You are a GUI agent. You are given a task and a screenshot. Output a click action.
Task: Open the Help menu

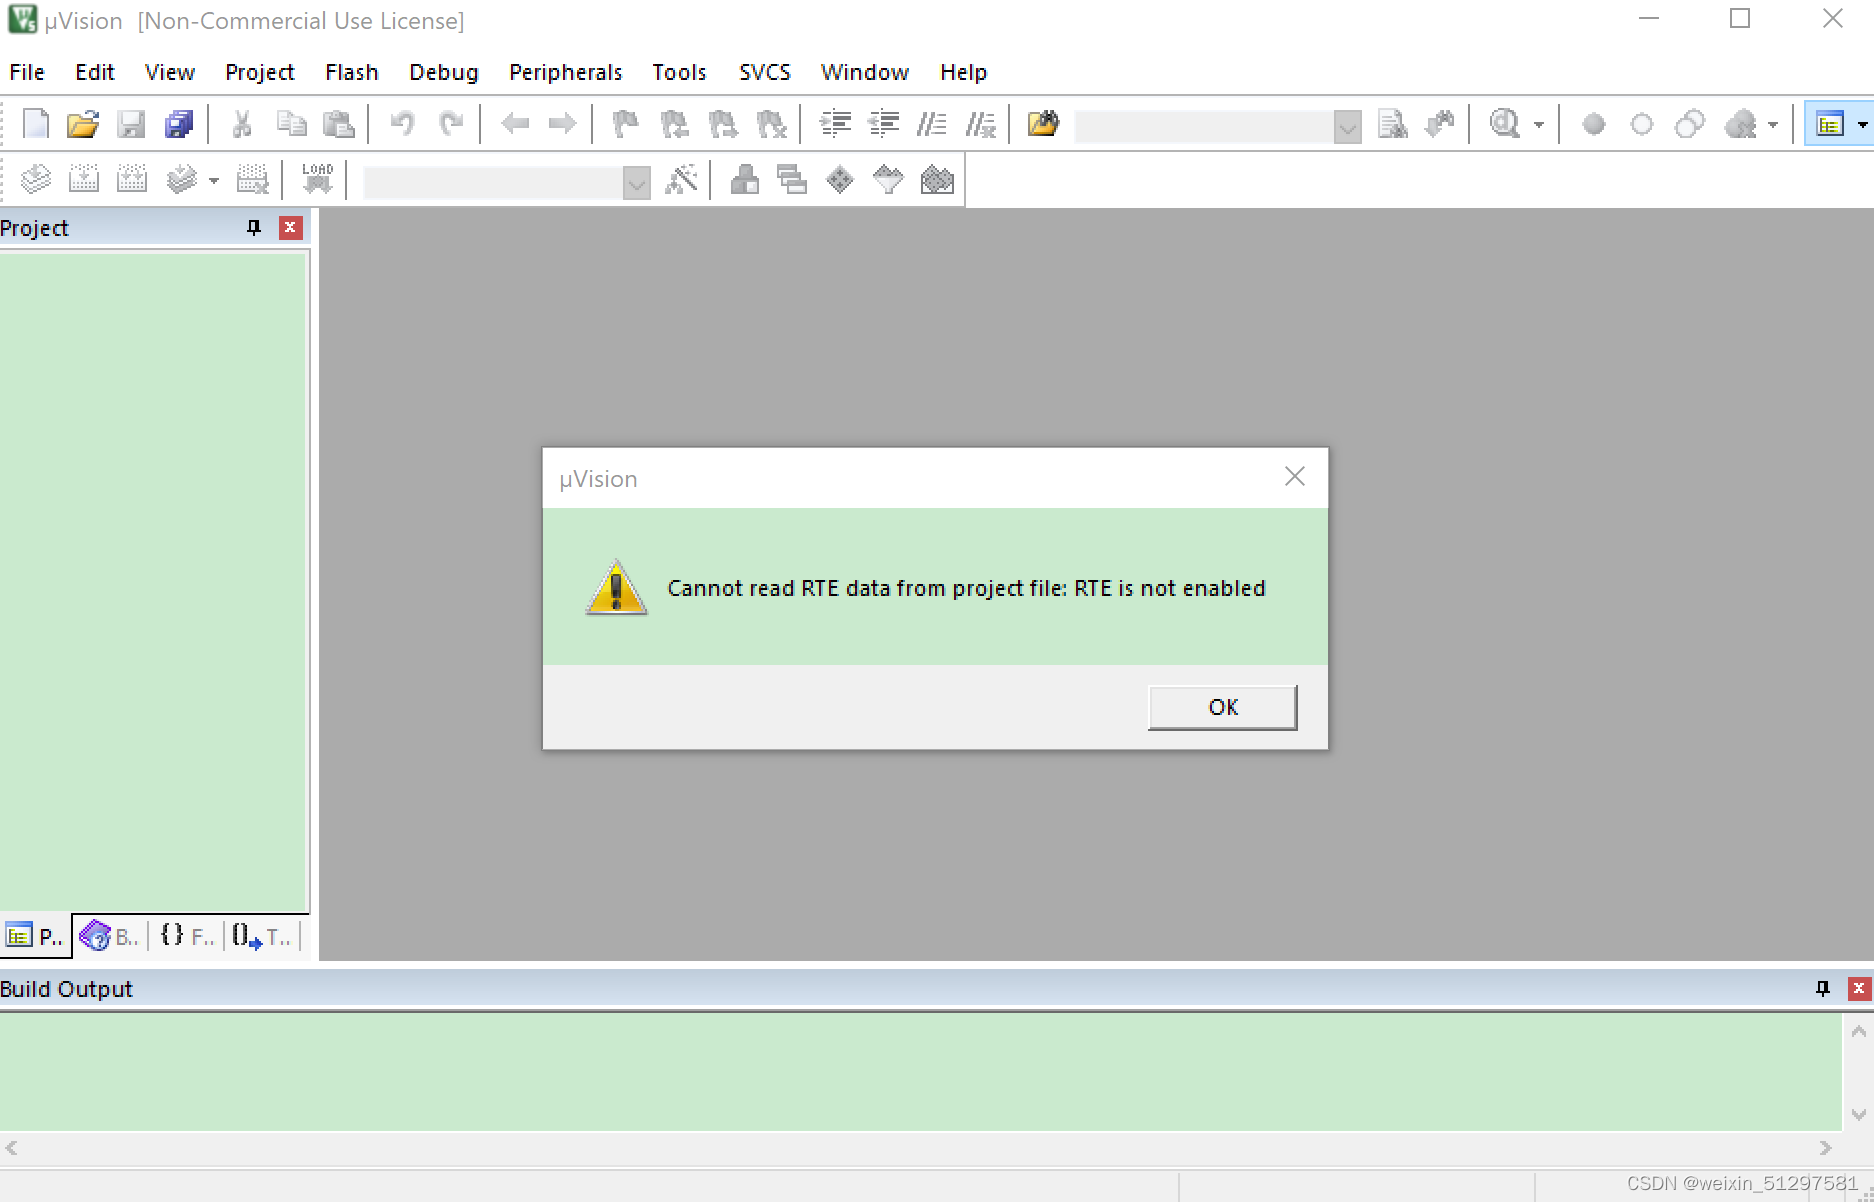click(x=963, y=72)
